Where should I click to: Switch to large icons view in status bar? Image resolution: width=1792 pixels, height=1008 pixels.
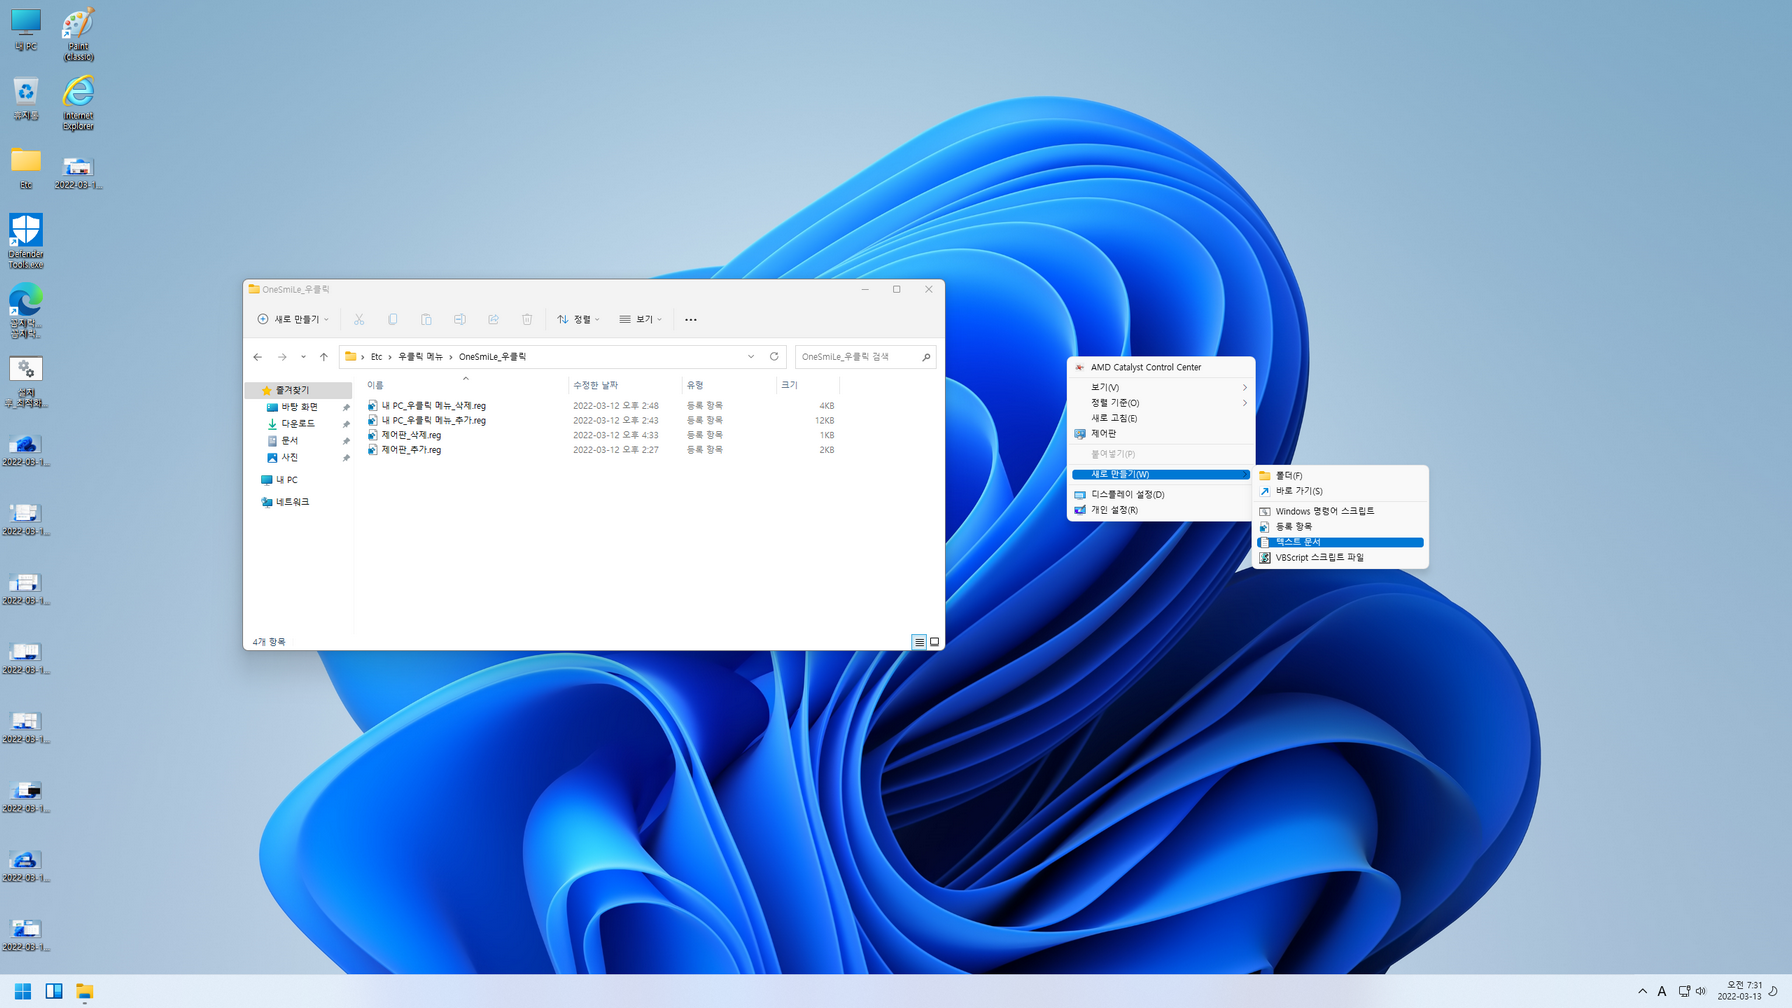click(x=934, y=642)
